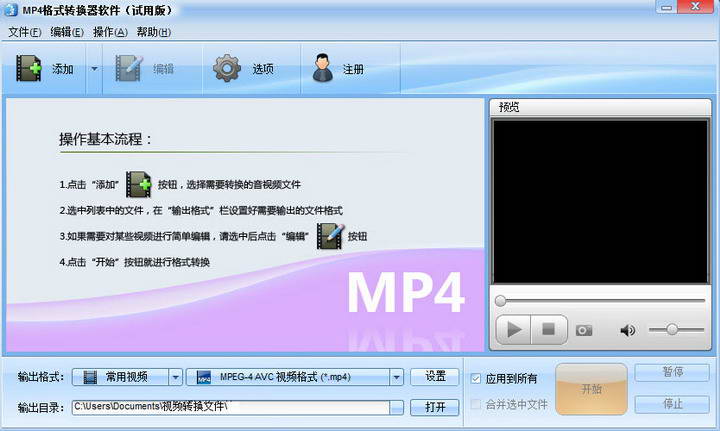Image resolution: width=720 pixels, height=431 pixels.
Task: Toggle the 应用到所有 checkbox
Action: point(477,378)
